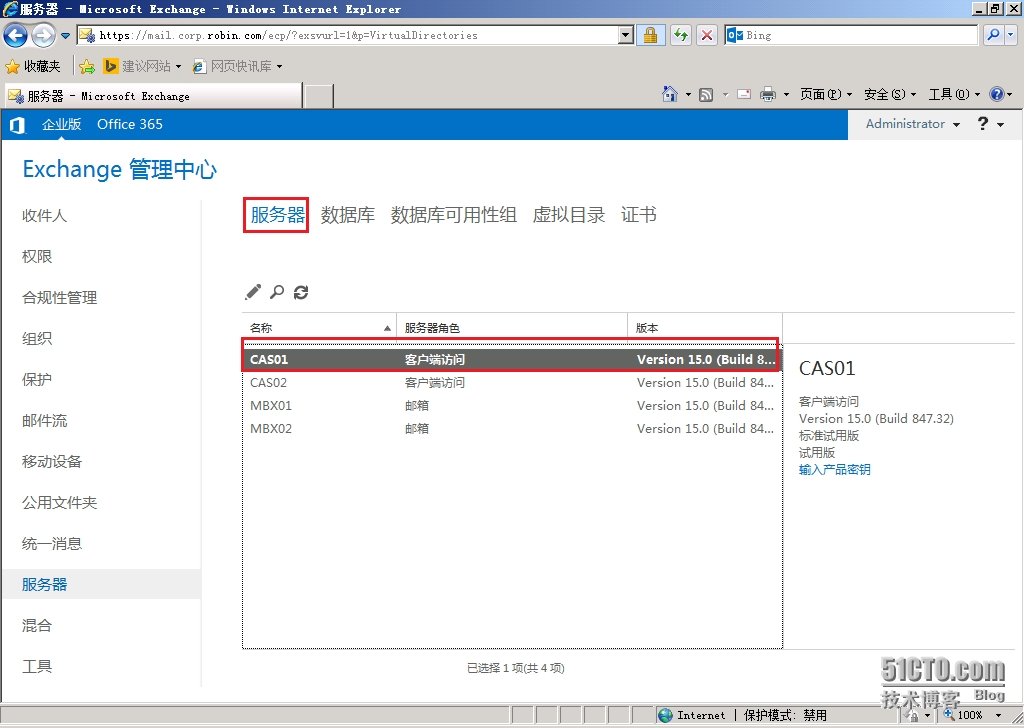Open the recent pages dropdown arrow
This screenshot has height=728, width=1024.
pos(65,35)
